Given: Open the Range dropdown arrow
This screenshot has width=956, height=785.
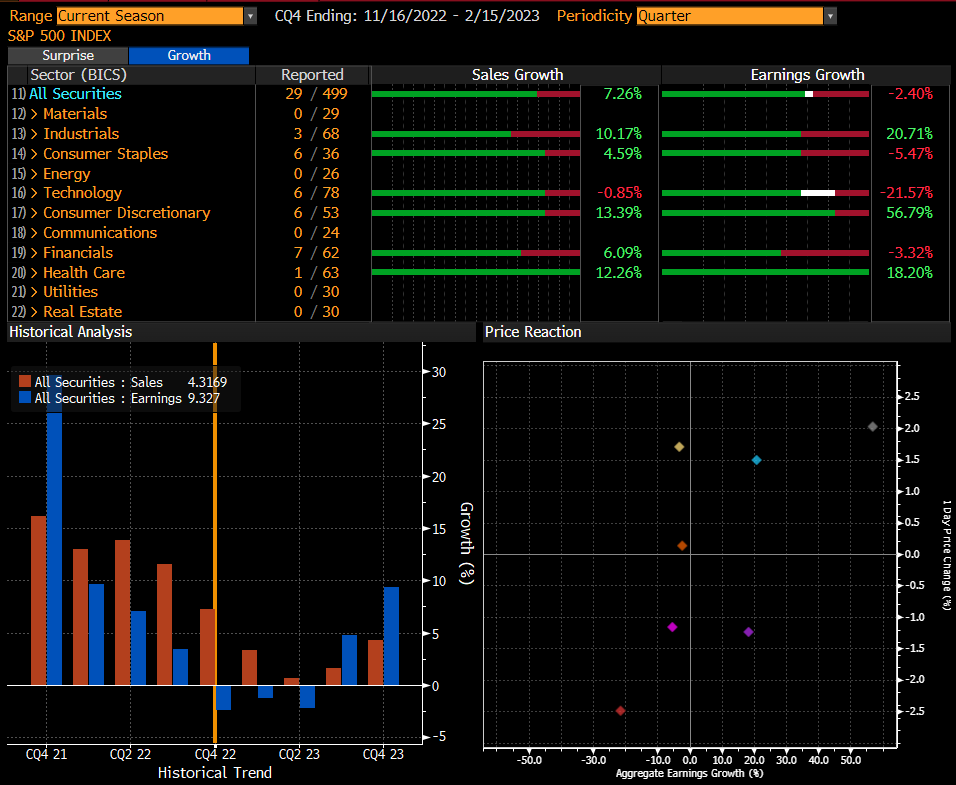Looking at the screenshot, I should 250,16.
